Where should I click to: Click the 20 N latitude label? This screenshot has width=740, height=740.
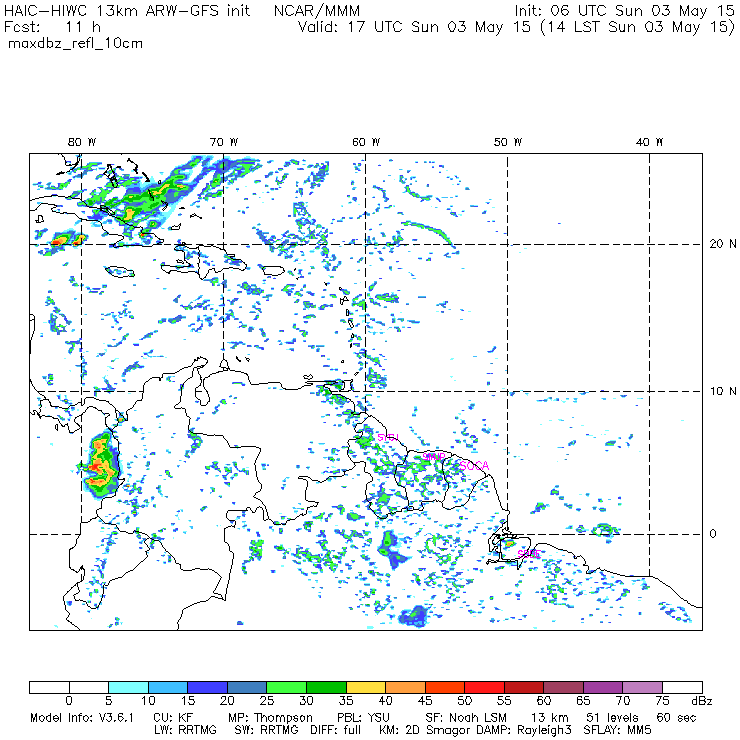click(x=723, y=244)
